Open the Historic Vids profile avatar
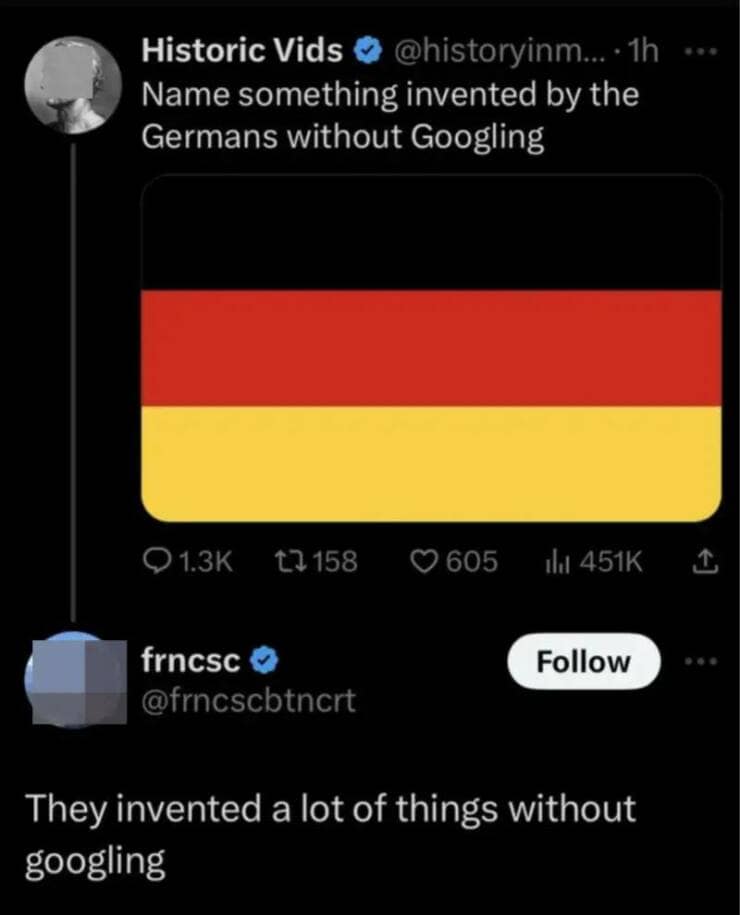The width and height of the screenshot is (740, 915). click(x=74, y=84)
